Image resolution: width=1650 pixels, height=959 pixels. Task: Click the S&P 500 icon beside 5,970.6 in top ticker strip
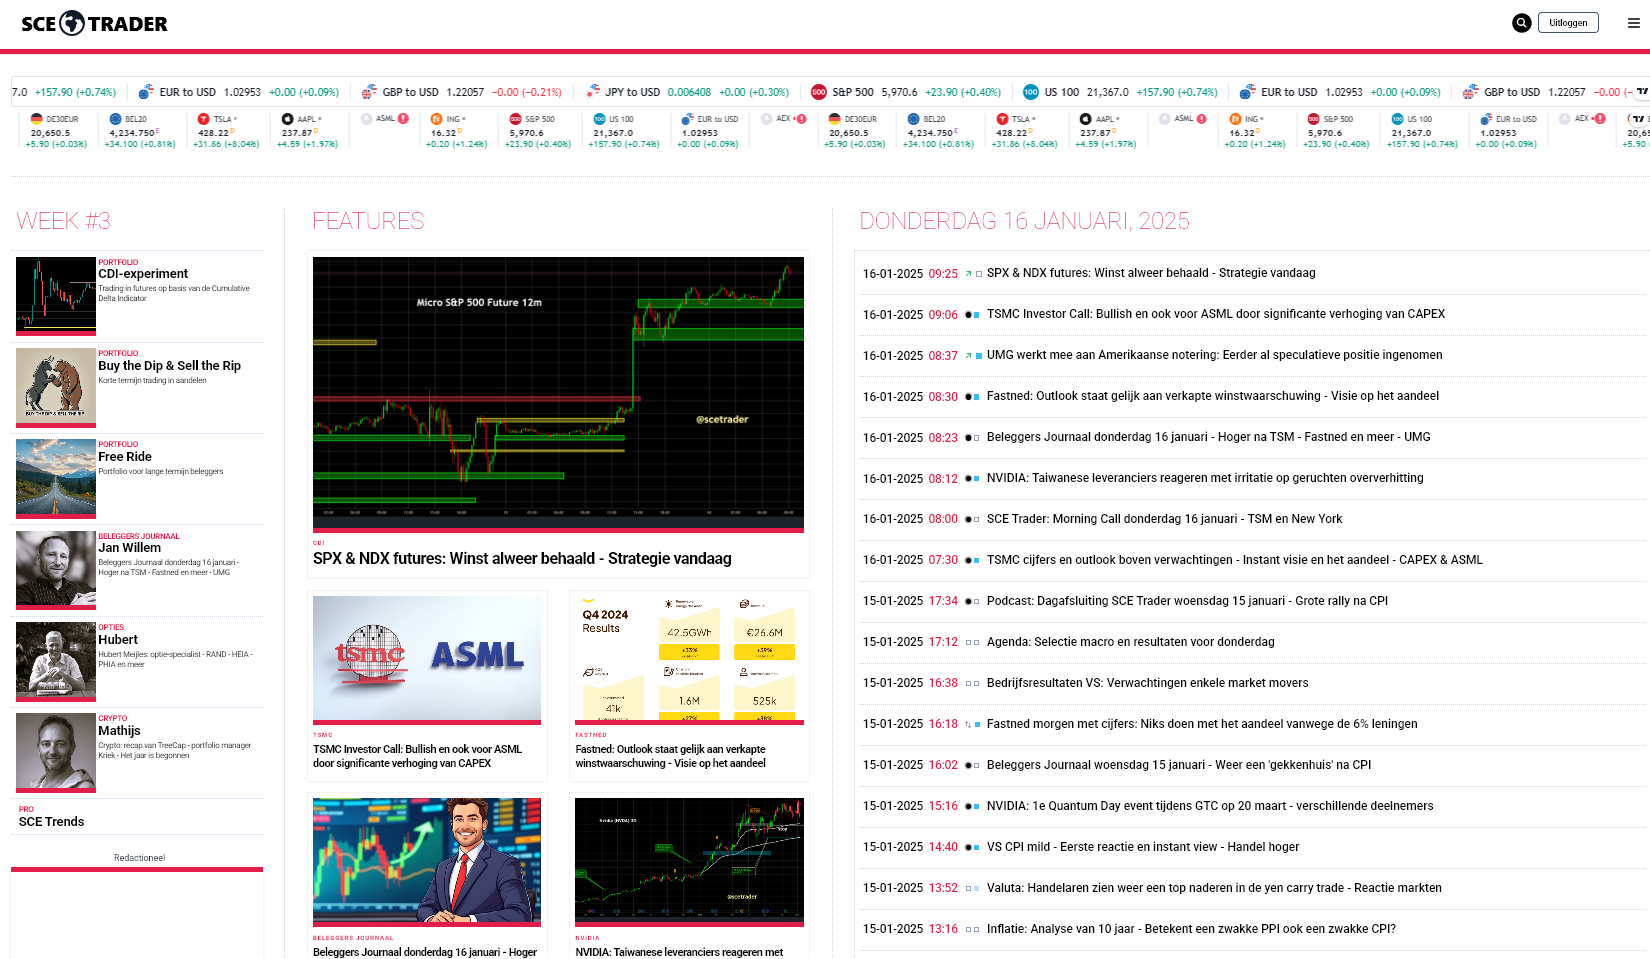(819, 92)
